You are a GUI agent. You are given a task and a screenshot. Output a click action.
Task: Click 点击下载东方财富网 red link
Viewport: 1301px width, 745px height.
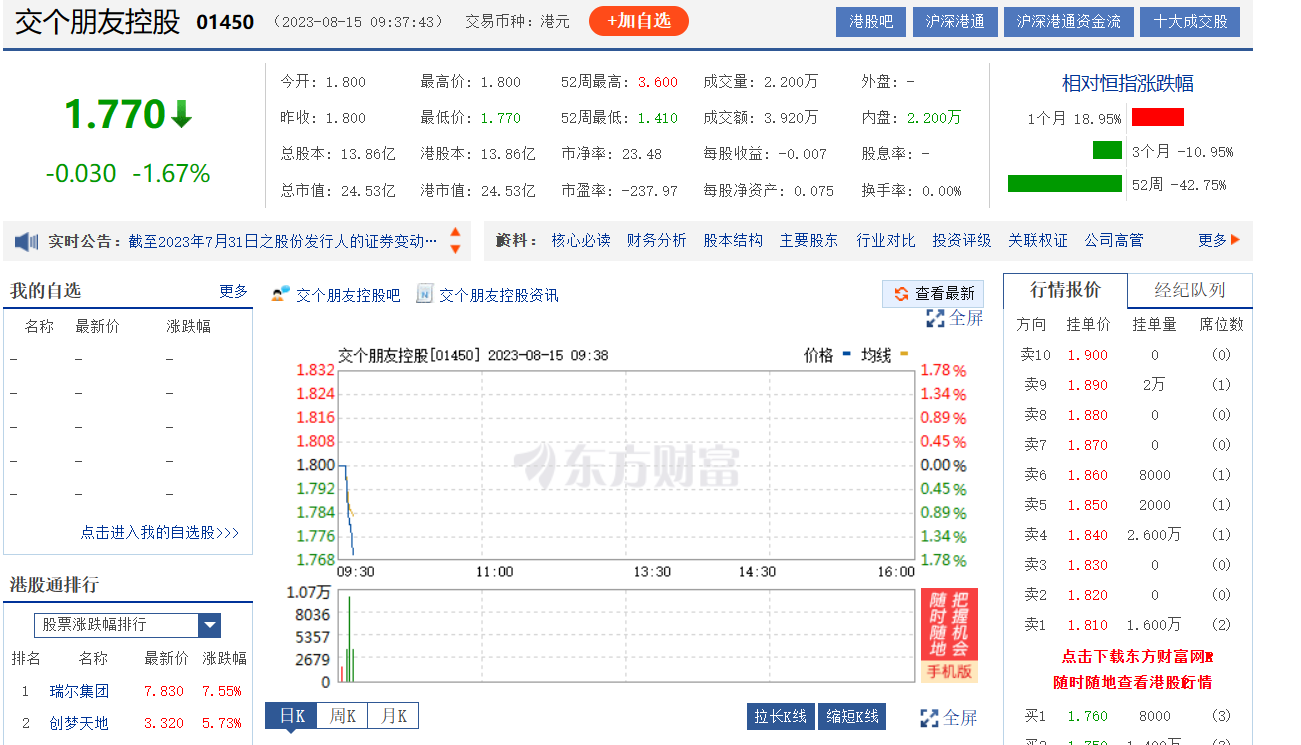1137,657
